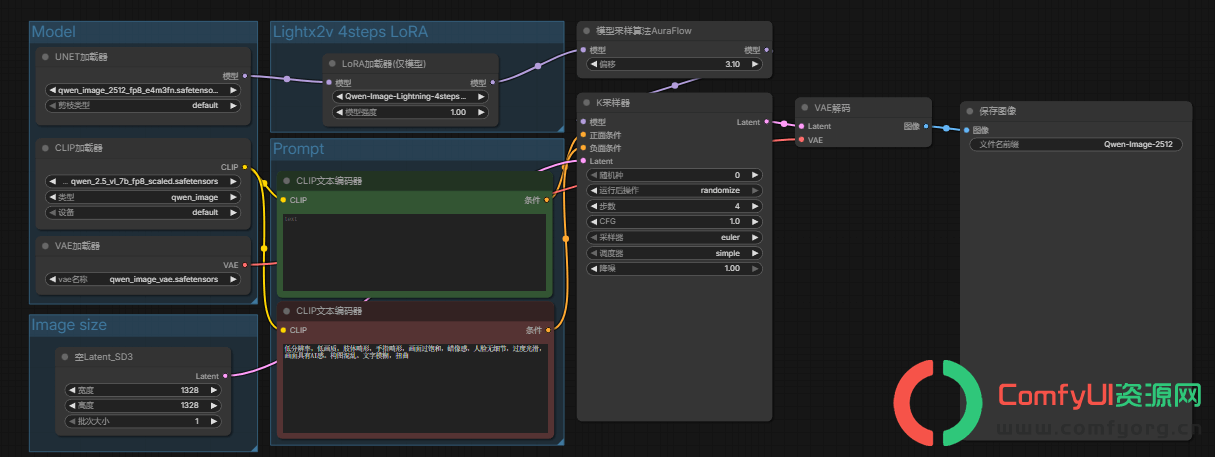Viewport: 1215px width, 457px height.
Task: Increase 宽度 with its right arrow
Action: coord(215,391)
